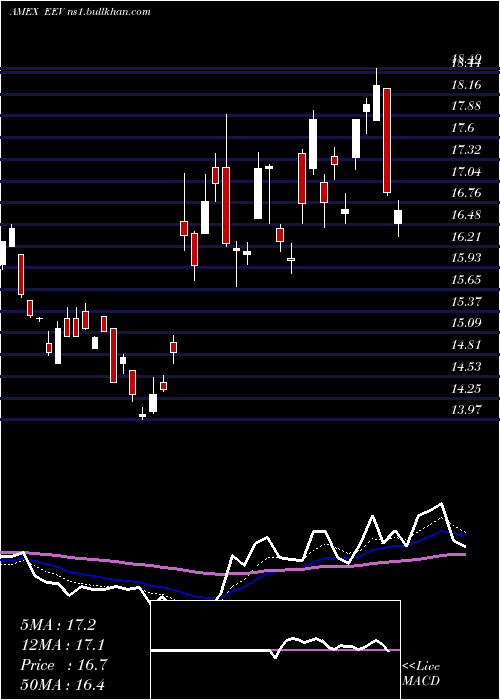The image size is (500, 700).
Task: Click the 14.25 price axis label
Action: (x=467, y=389)
